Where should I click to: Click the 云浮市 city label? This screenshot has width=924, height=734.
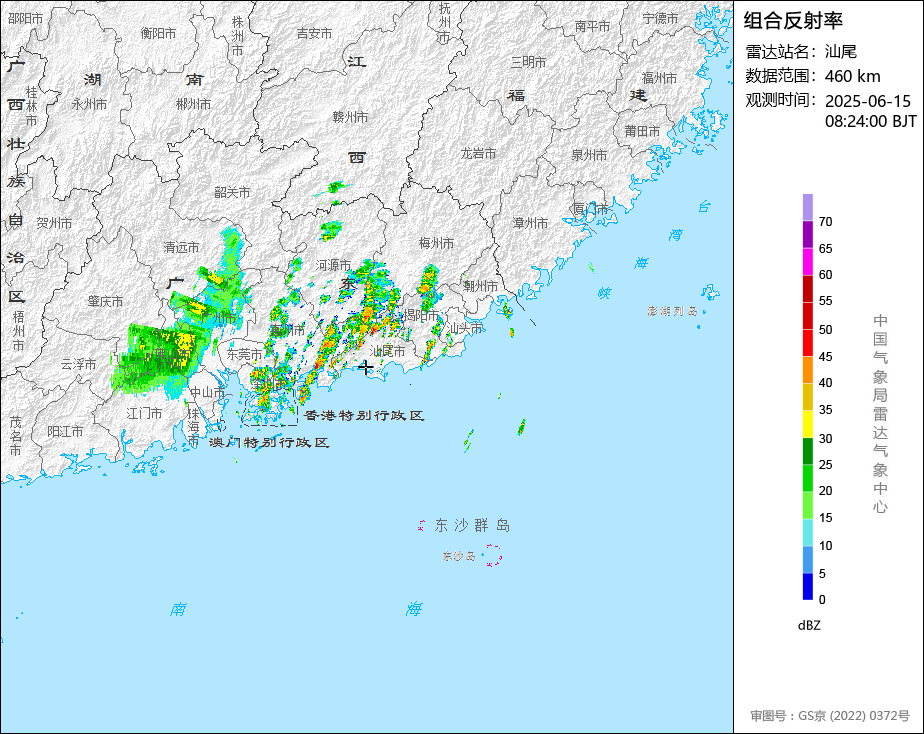(x=78, y=365)
